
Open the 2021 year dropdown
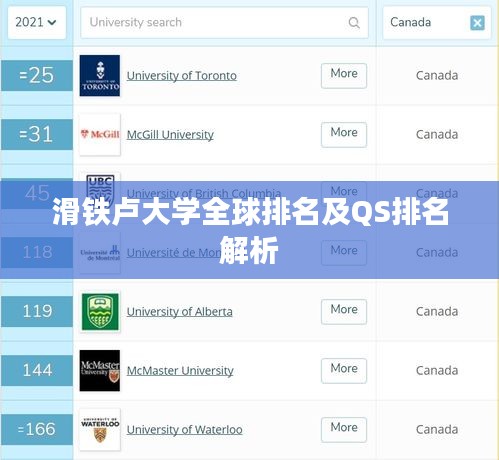pos(37,23)
